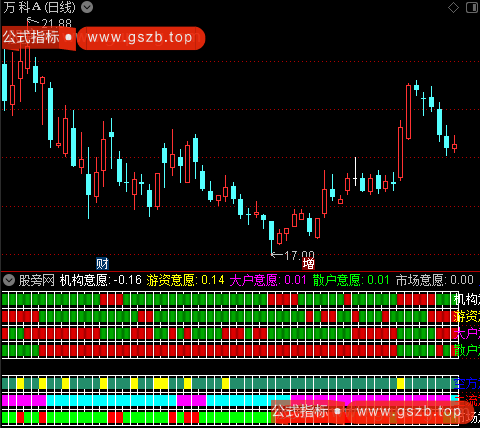Click the white candlestick in the price chart

(355, 171)
